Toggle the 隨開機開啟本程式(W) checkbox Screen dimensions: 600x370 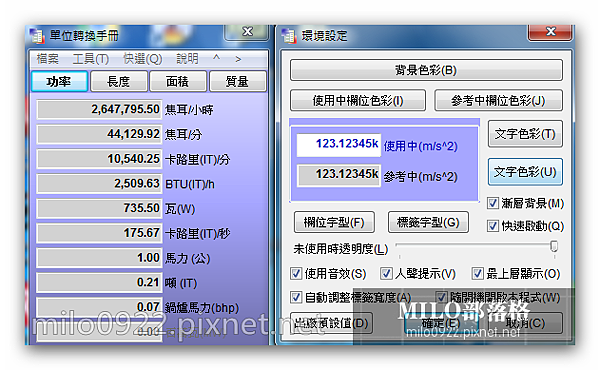tap(441, 297)
